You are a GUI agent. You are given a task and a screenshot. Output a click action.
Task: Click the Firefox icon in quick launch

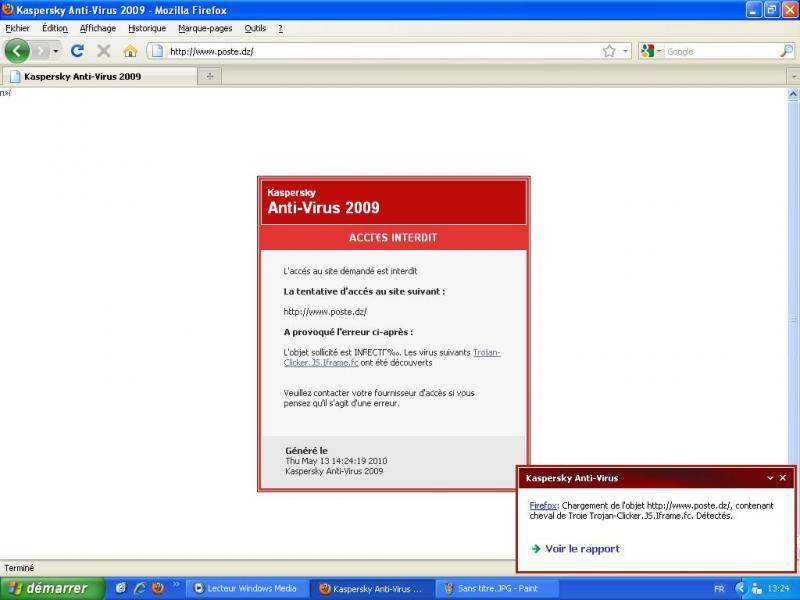pyautogui.click(x=158, y=589)
